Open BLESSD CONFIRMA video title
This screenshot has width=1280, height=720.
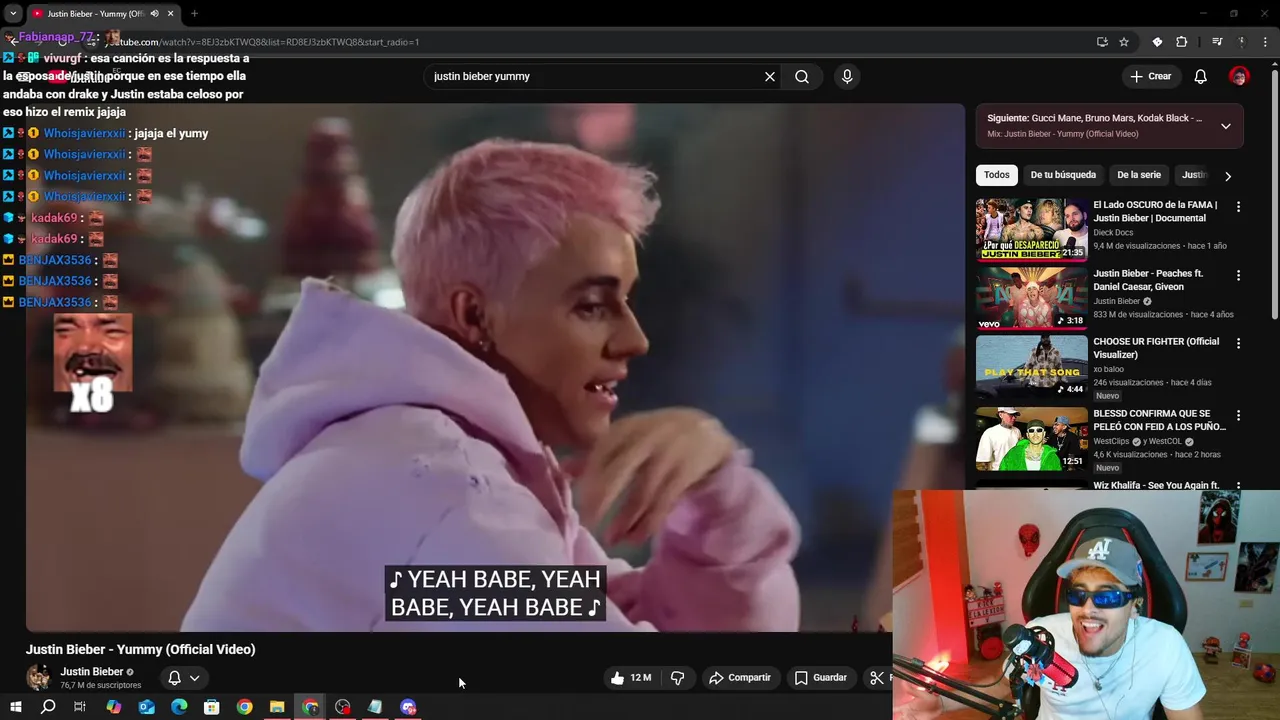coord(1159,420)
